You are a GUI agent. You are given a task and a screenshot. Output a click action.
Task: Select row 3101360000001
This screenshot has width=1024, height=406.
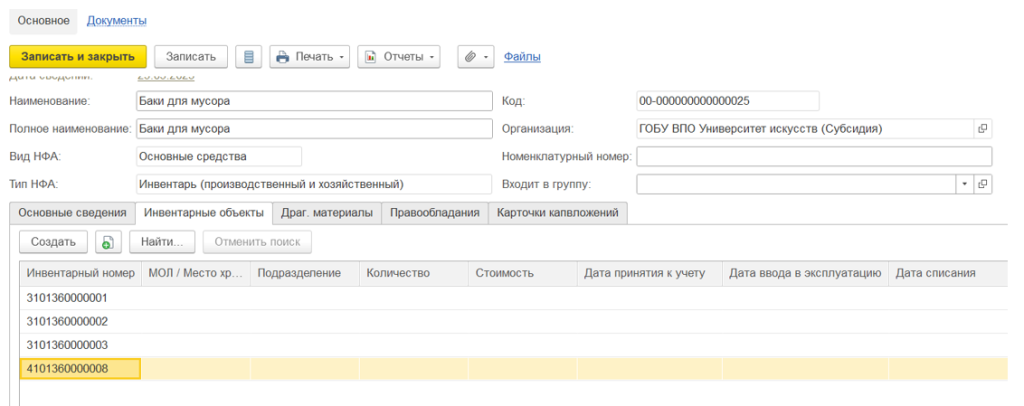pyautogui.click(x=513, y=298)
